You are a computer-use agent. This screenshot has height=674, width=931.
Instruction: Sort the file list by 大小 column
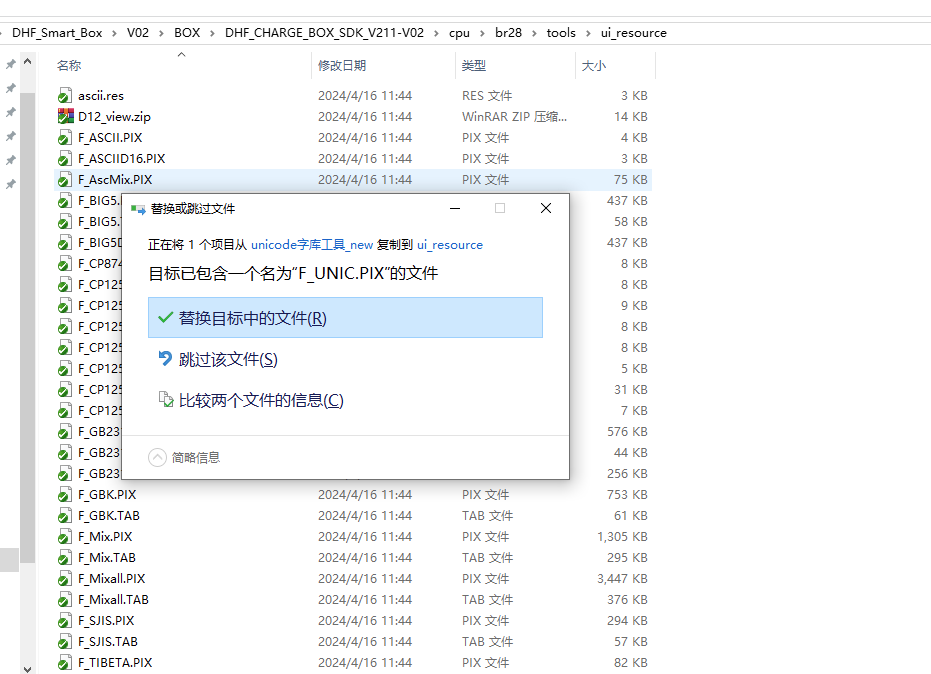[x=594, y=65]
